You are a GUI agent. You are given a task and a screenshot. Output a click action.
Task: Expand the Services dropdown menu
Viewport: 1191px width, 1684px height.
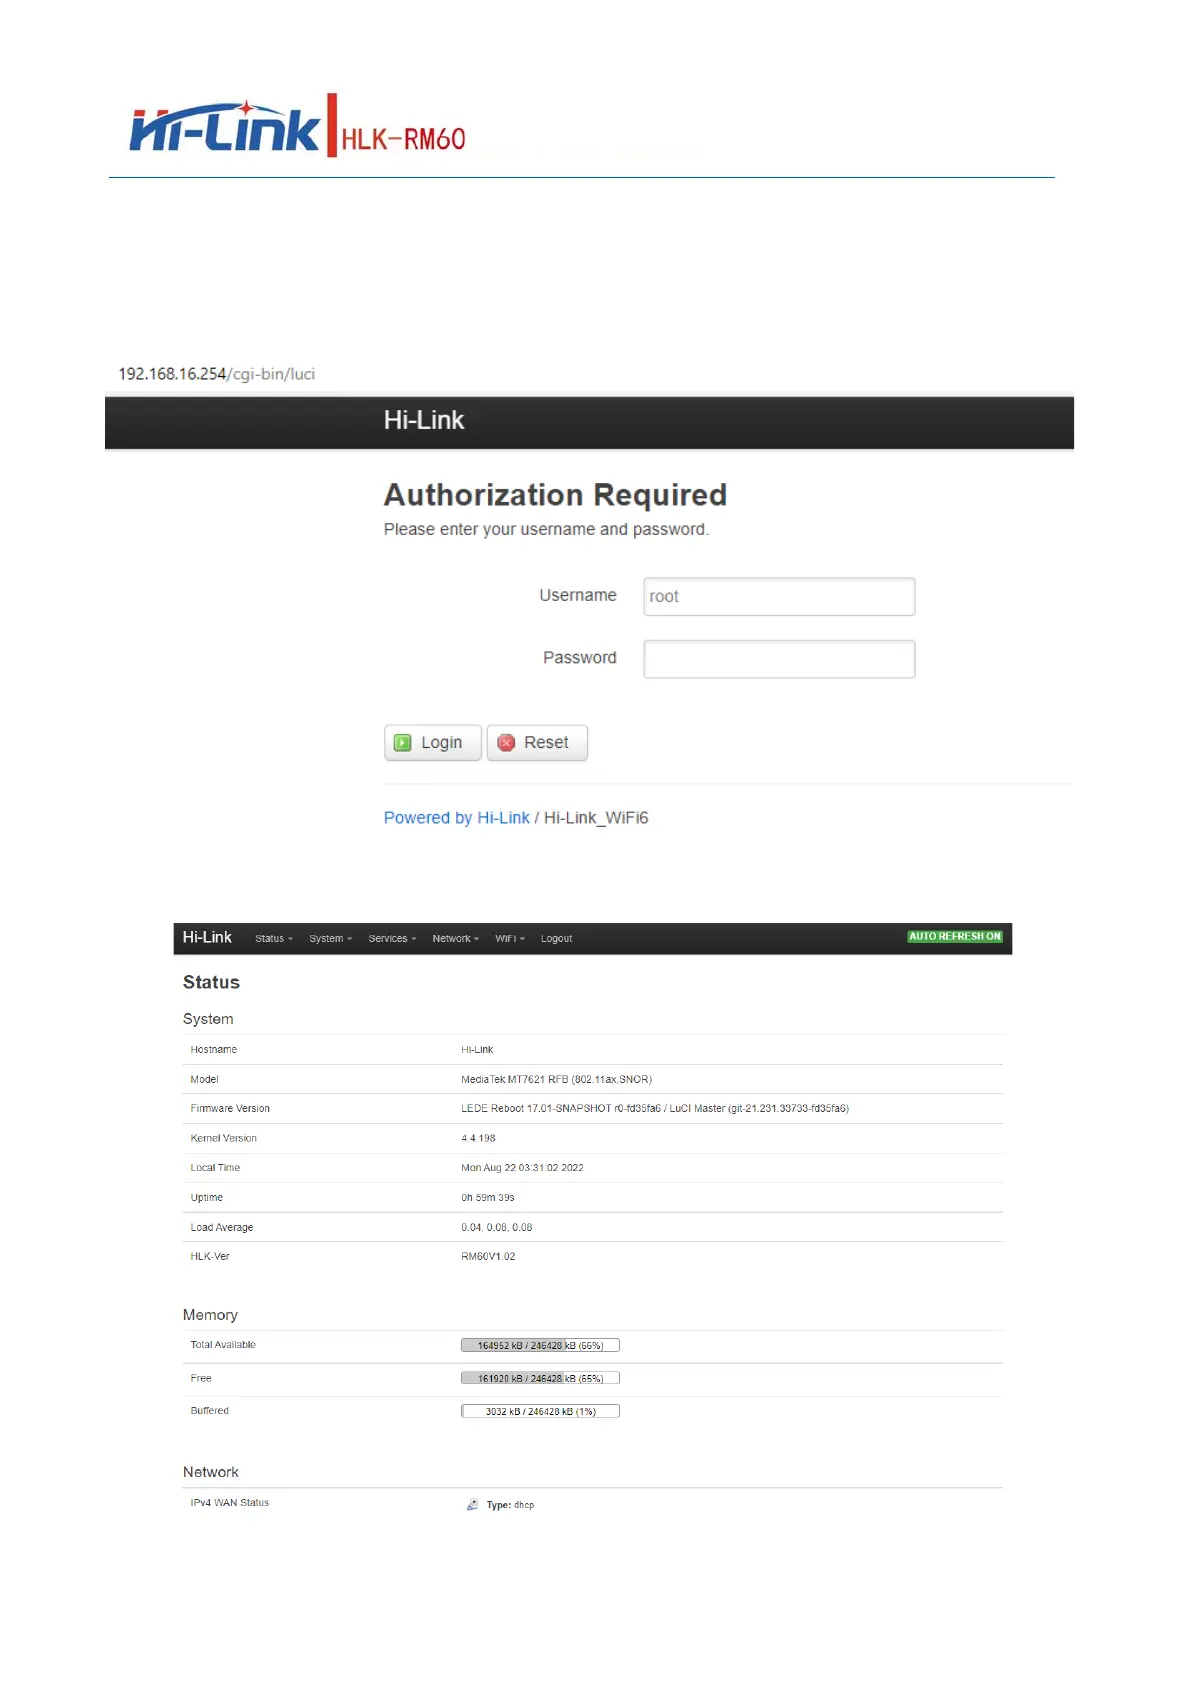tap(392, 939)
